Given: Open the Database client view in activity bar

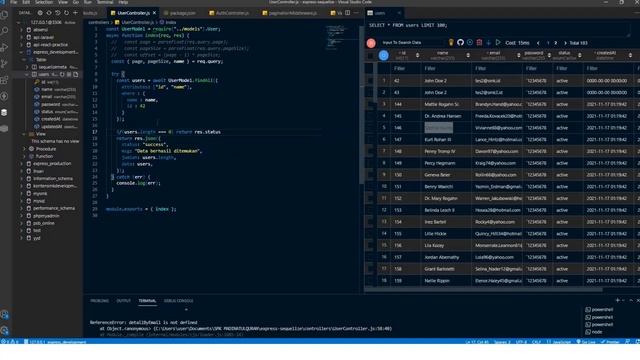Looking at the screenshot, I should [x=4, y=113].
